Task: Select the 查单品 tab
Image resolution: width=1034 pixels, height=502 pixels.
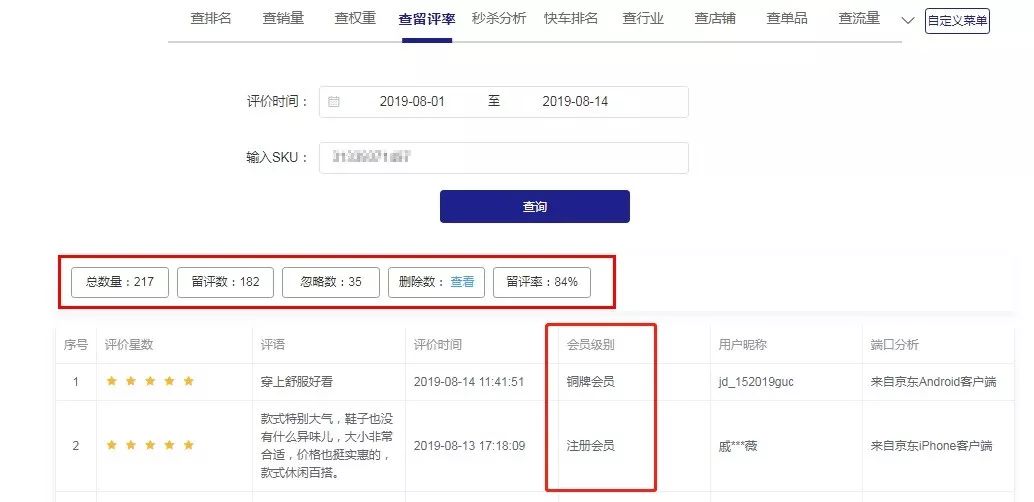Action: click(787, 18)
